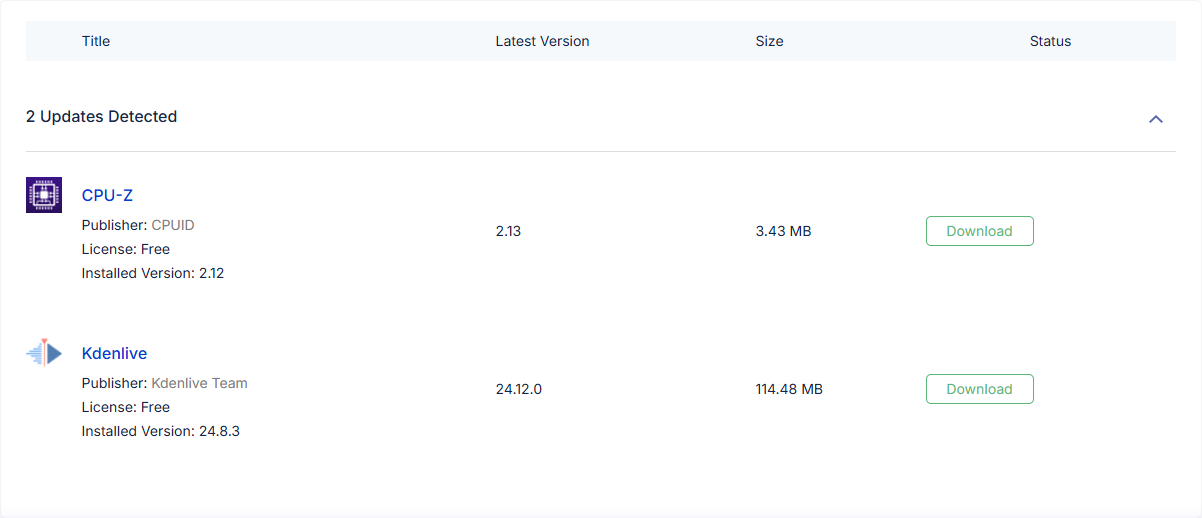Click the Latest Version column header

(542, 41)
